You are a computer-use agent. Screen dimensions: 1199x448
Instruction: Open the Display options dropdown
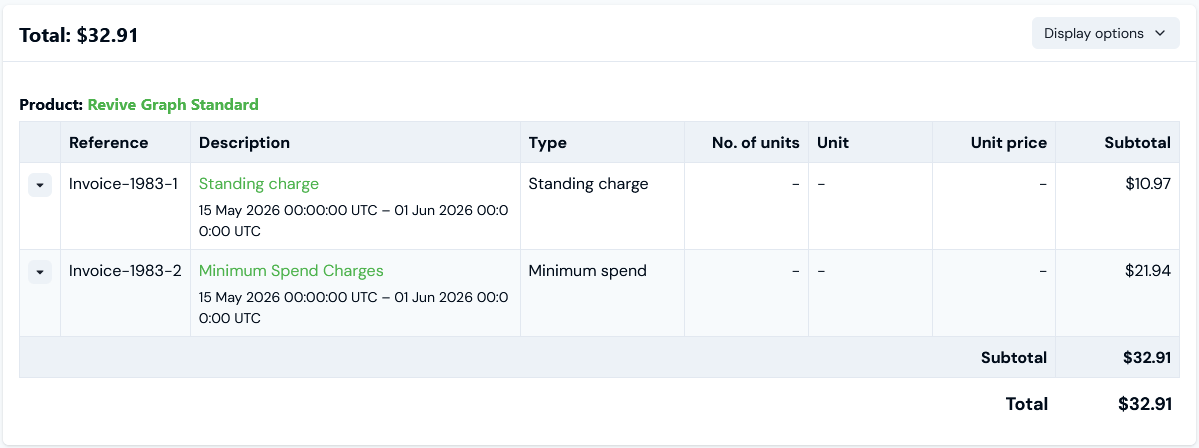click(1105, 34)
